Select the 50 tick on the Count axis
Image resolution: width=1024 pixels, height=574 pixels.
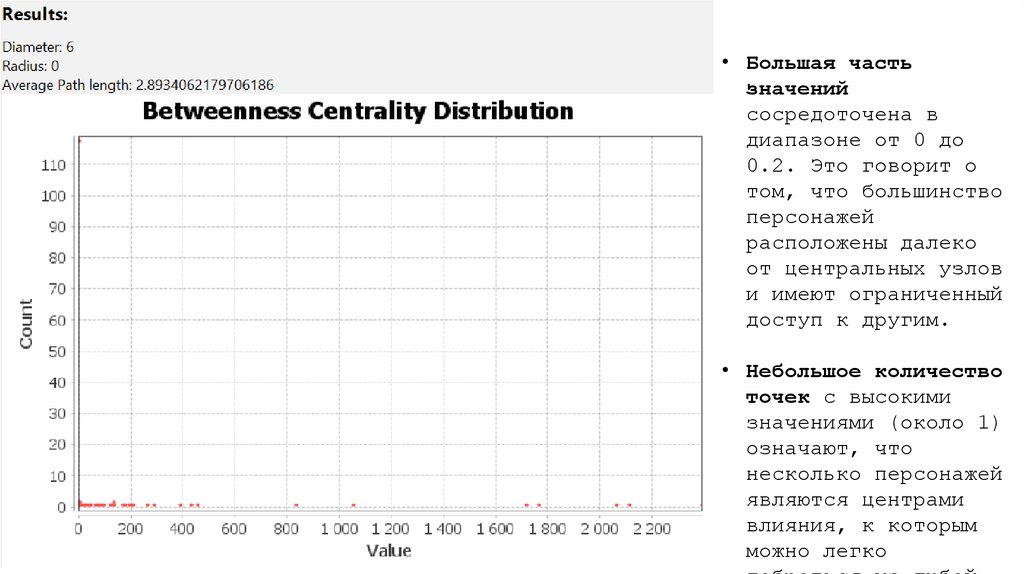click(x=57, y=351)
